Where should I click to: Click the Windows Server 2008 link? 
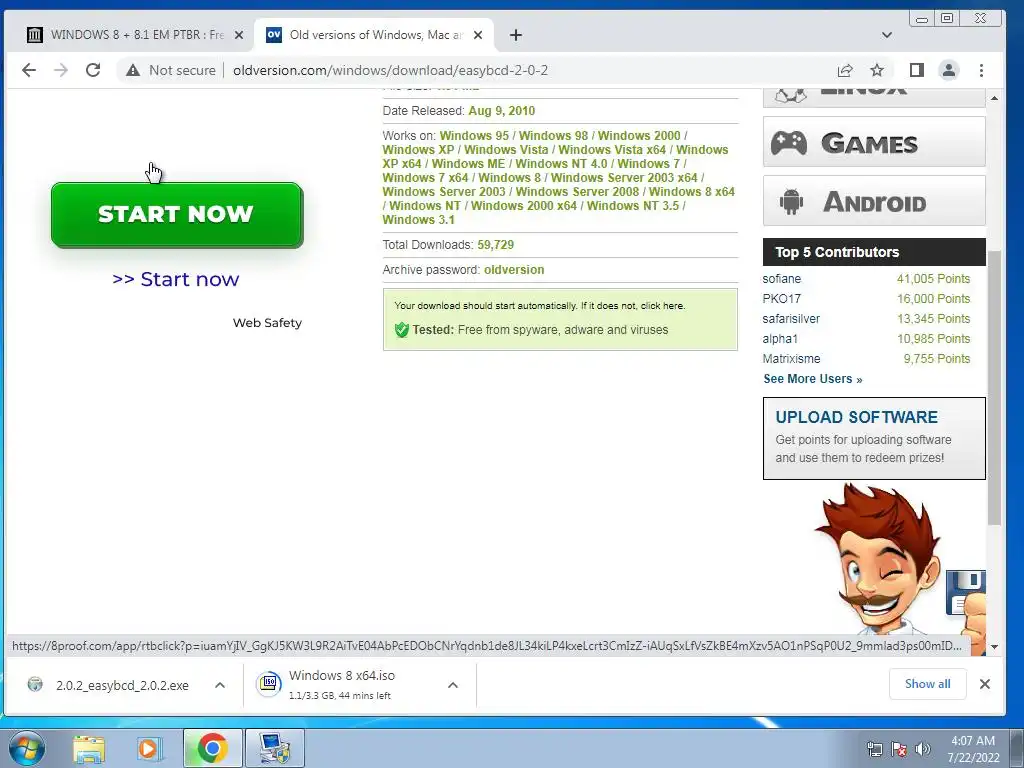click(577, 191)
